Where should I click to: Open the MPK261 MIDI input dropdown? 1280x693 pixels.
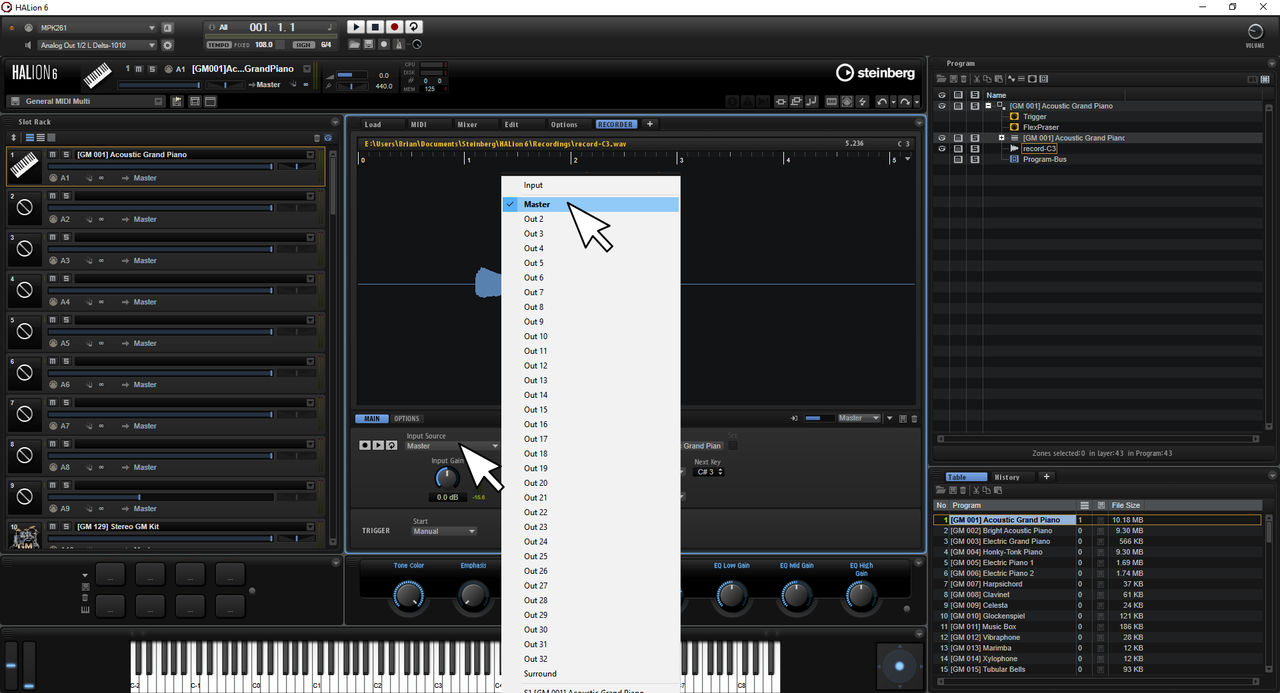click(x=97, y=28)
